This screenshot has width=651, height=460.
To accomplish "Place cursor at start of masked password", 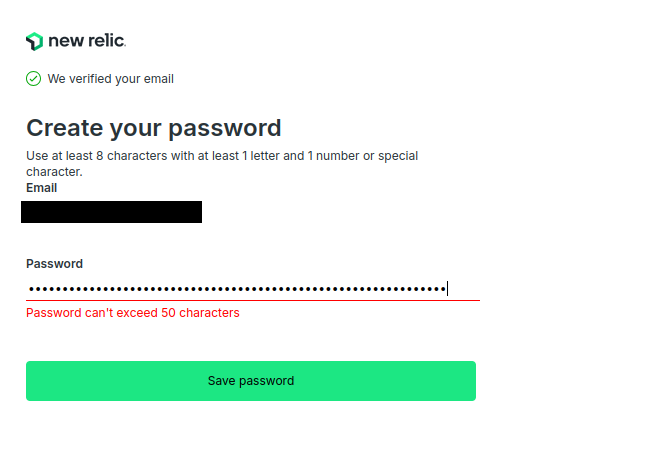I will point(29,289).
